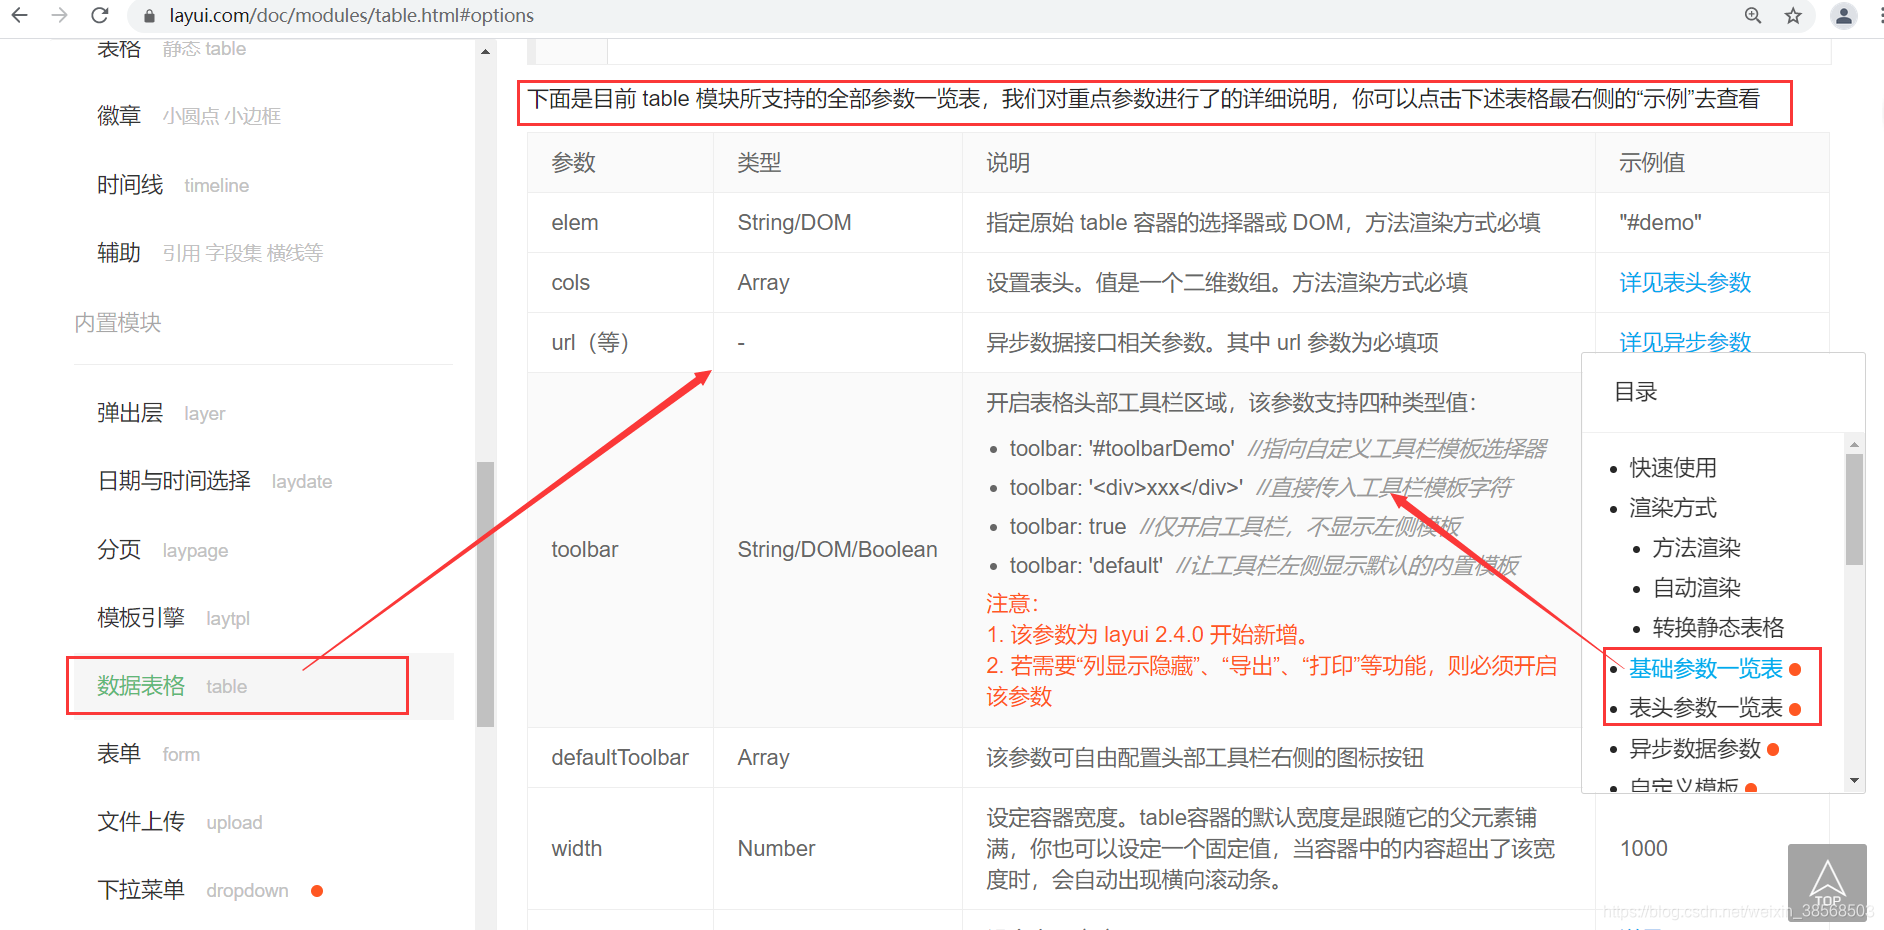The height and width of the screenshot is (930, 1884).
Task: Click sidebar scroll up arrow
Action: [485, 51]
